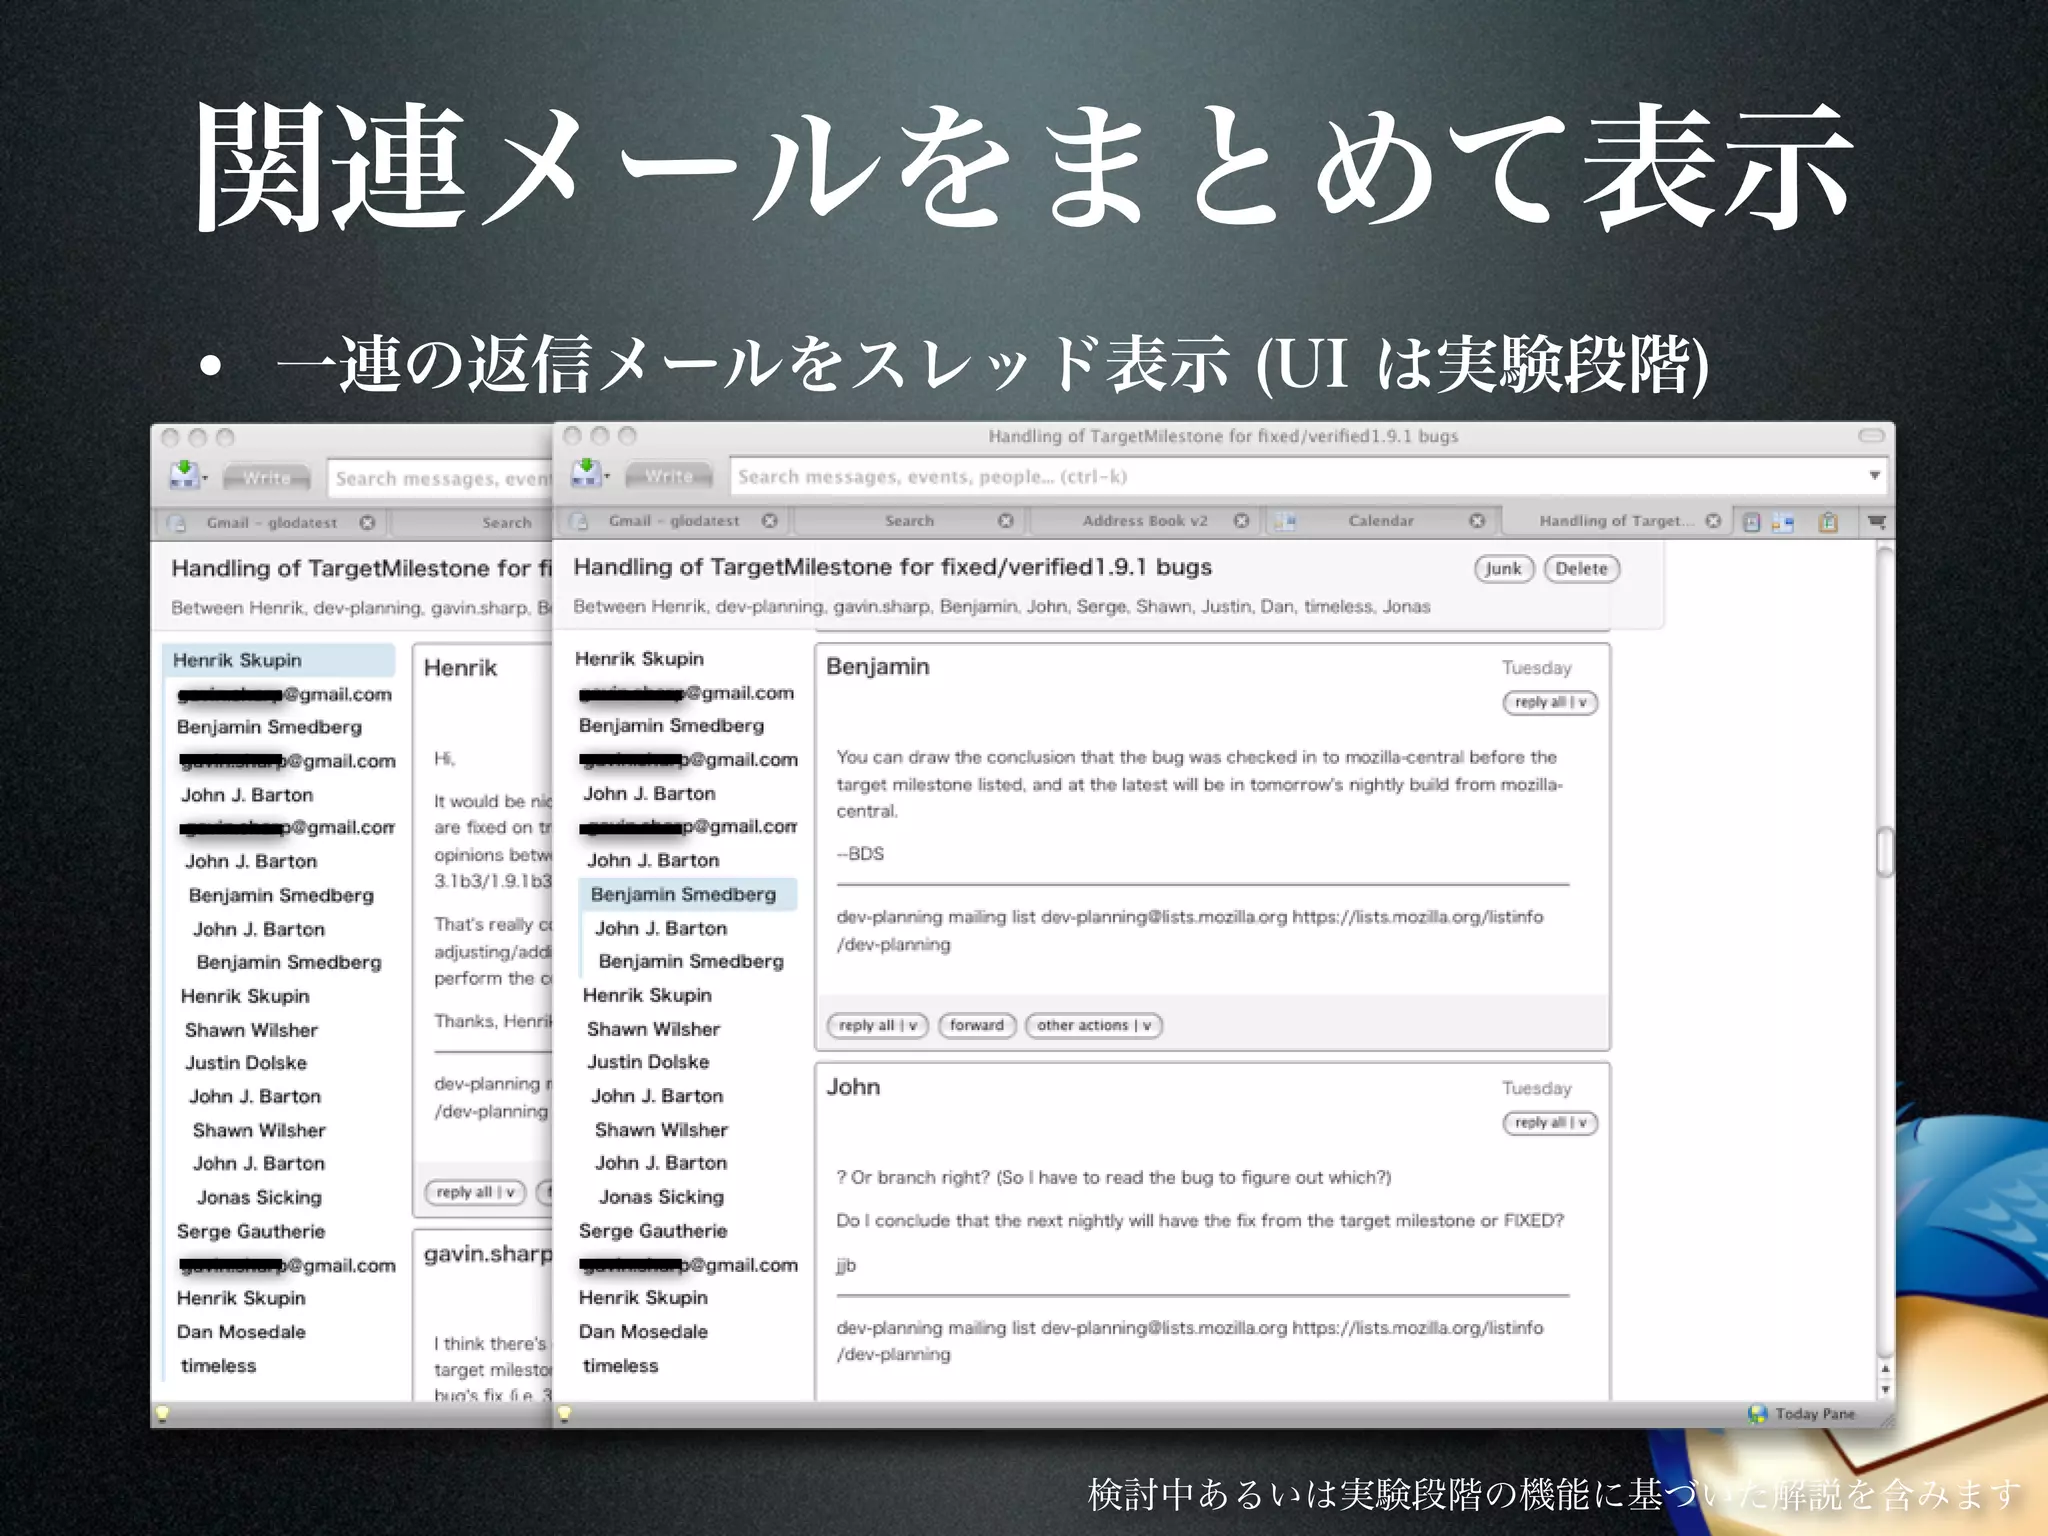Viewport: 2048px width, 1536px height.
Task: Click the Today Pane icon in status bar
Action: [x=1757, y=1413]
